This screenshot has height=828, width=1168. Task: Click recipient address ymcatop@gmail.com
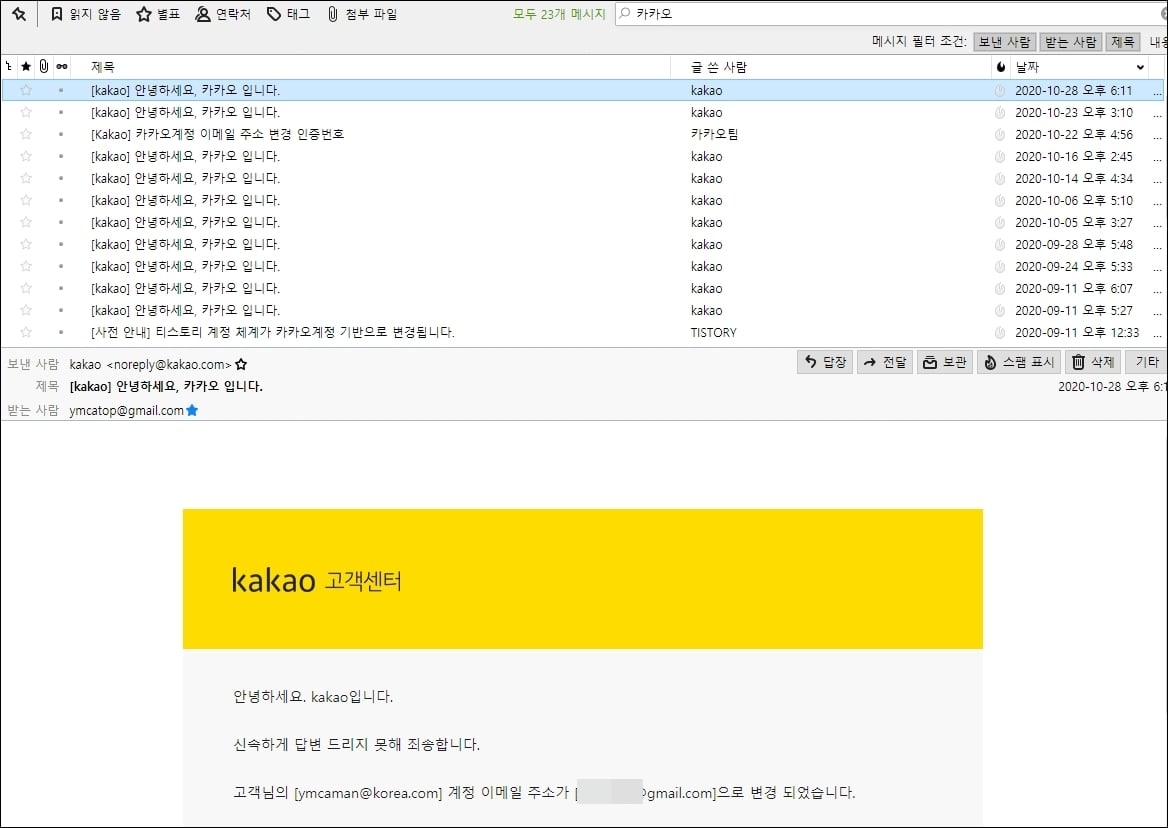(x=127, y=410)
